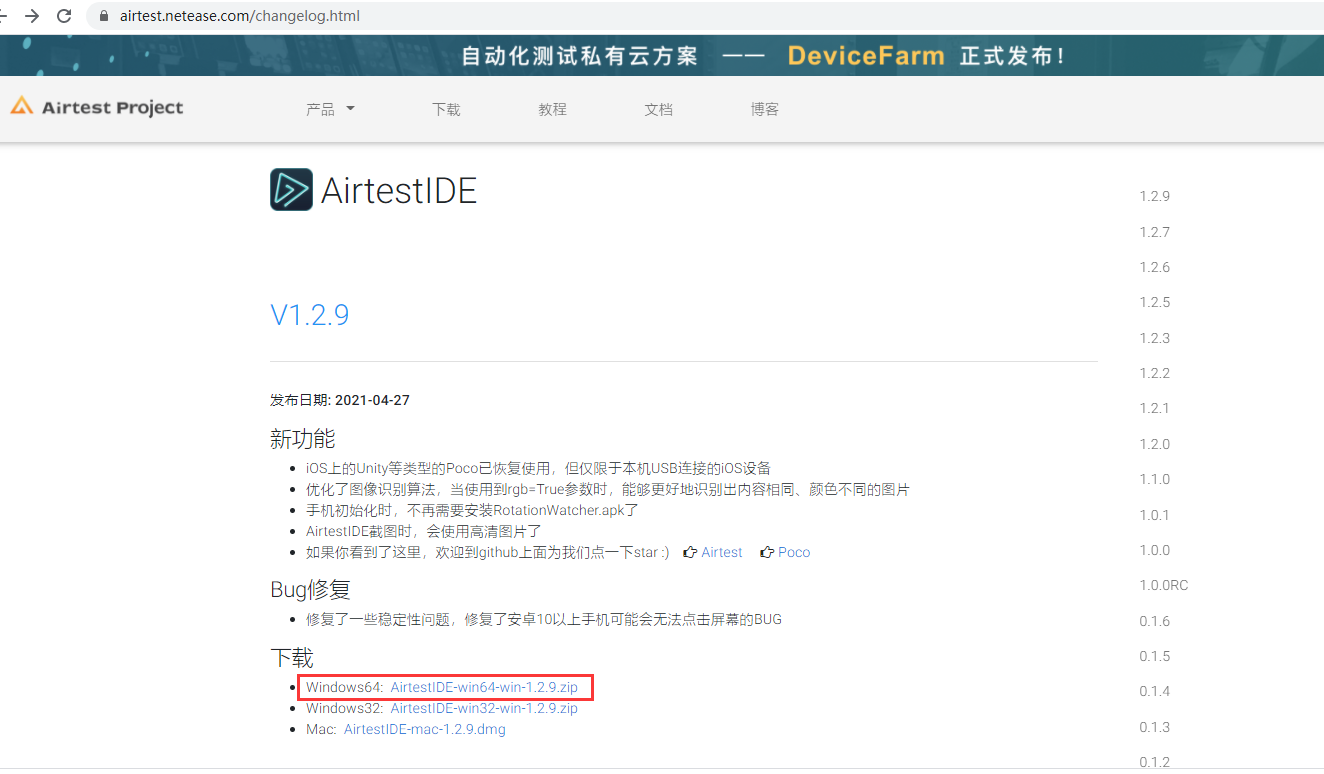Click the 新功能 section heading
Viewport: 1324px width, 774px height.
click(x=303, y=438)
